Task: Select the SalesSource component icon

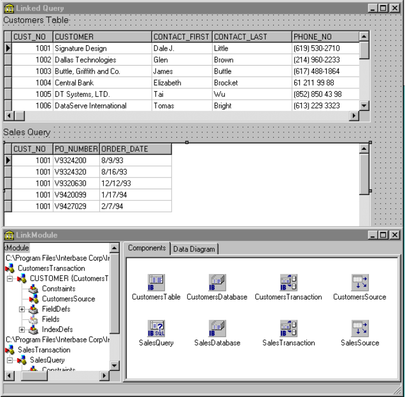Action: [360, 328]
